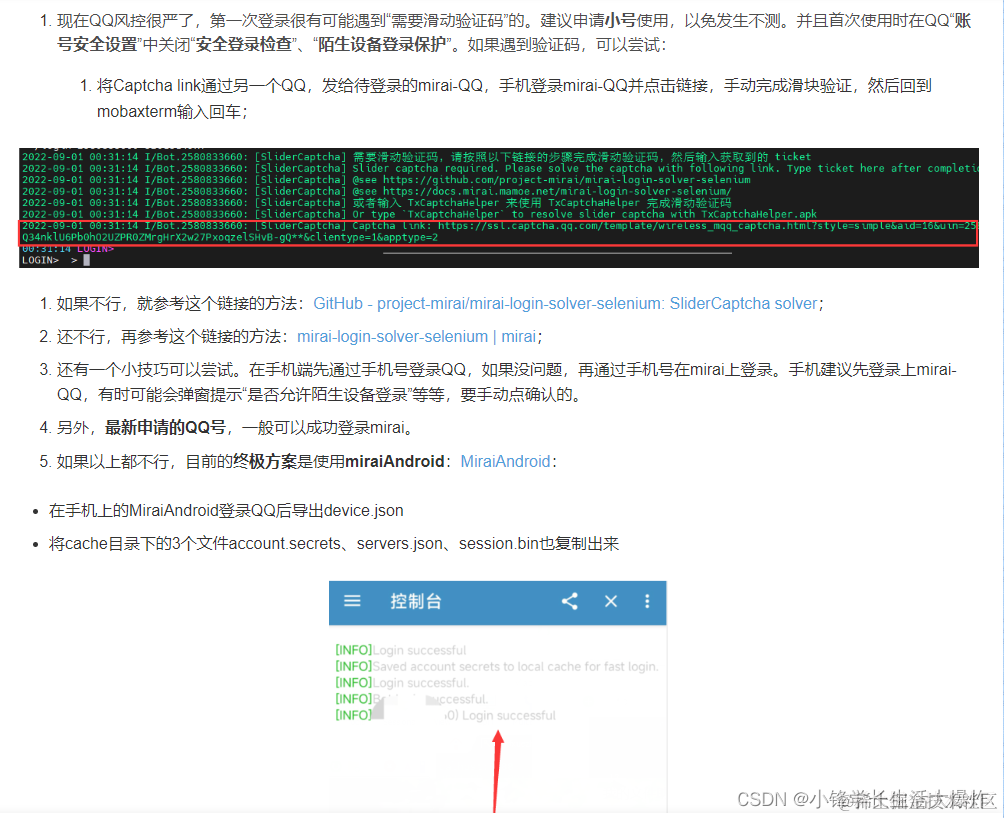Screen dimensions: 1004x818
Task: Tap the share icon in 控制台 header
Action: pyautogui.click(x=569, y=601)
